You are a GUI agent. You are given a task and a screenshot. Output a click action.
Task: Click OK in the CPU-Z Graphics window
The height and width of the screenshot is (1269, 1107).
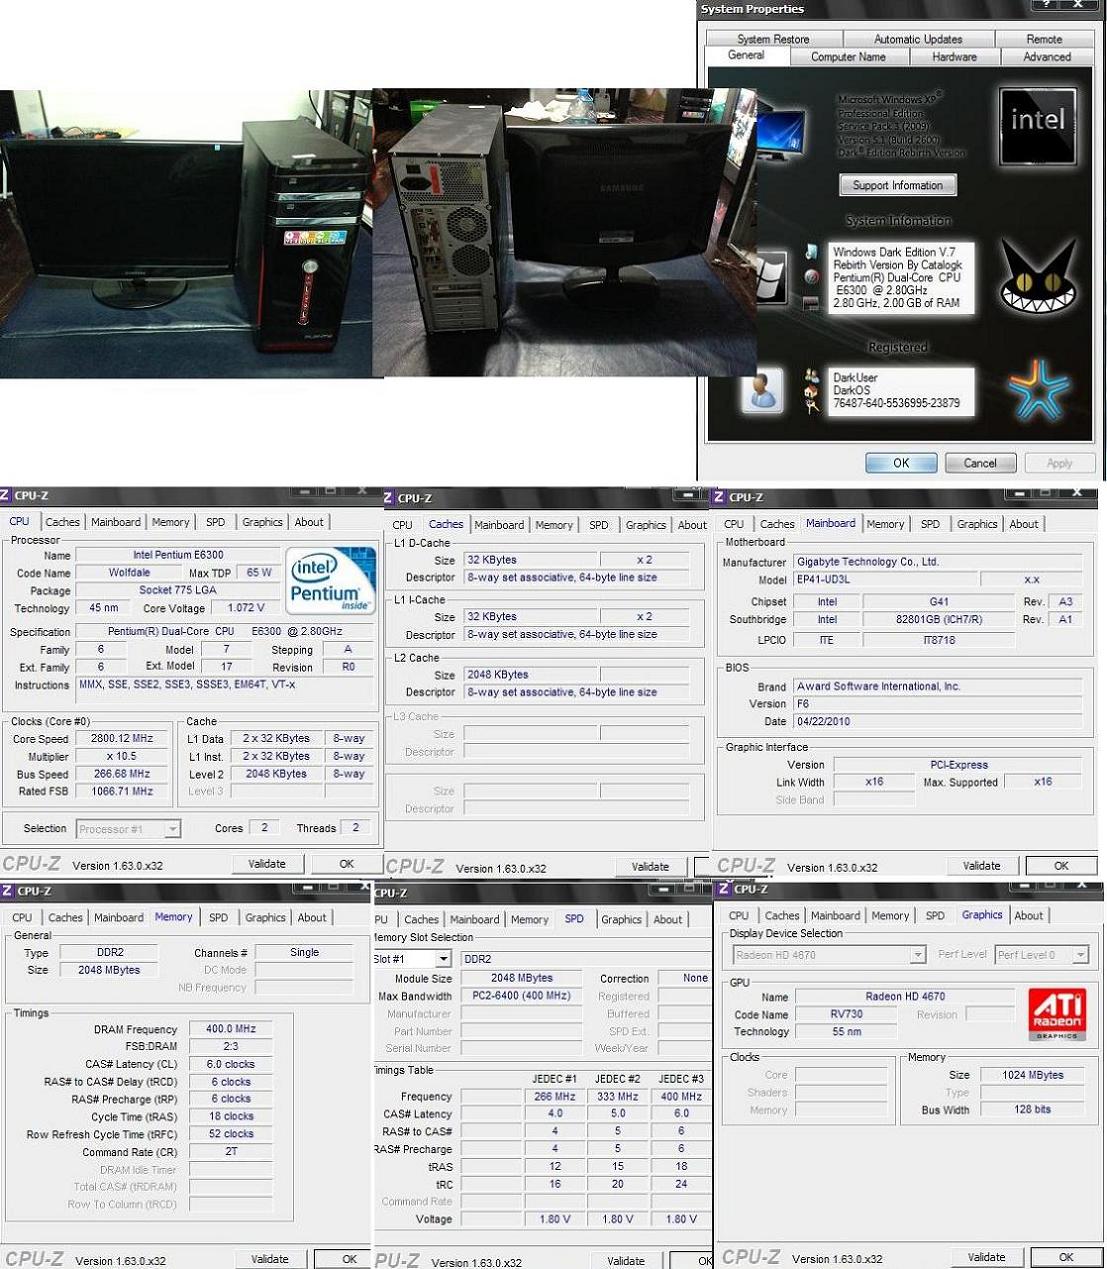1066,1258
